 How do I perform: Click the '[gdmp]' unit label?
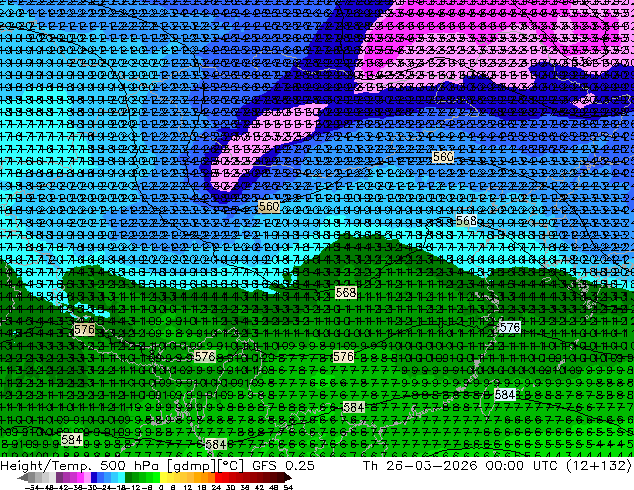[191, 466]
